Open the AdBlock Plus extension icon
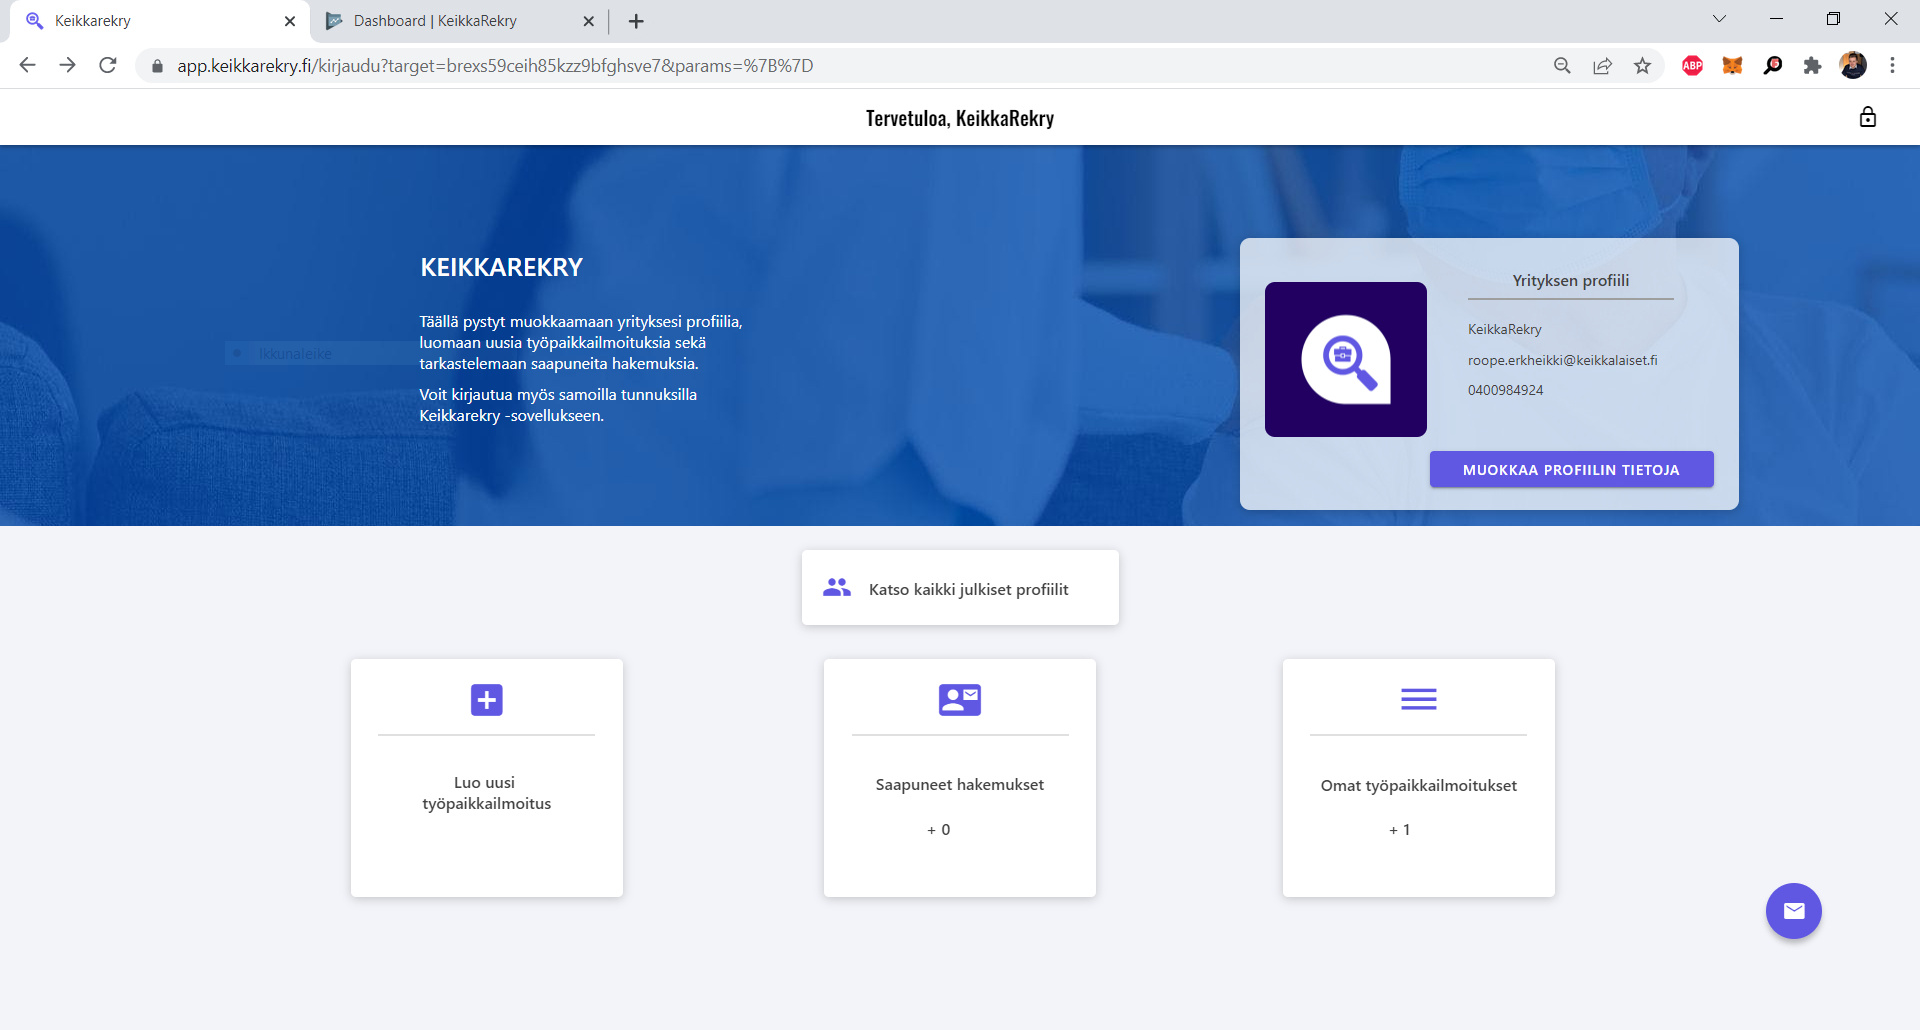The image size is (1920, 1030). [1692, 66]
